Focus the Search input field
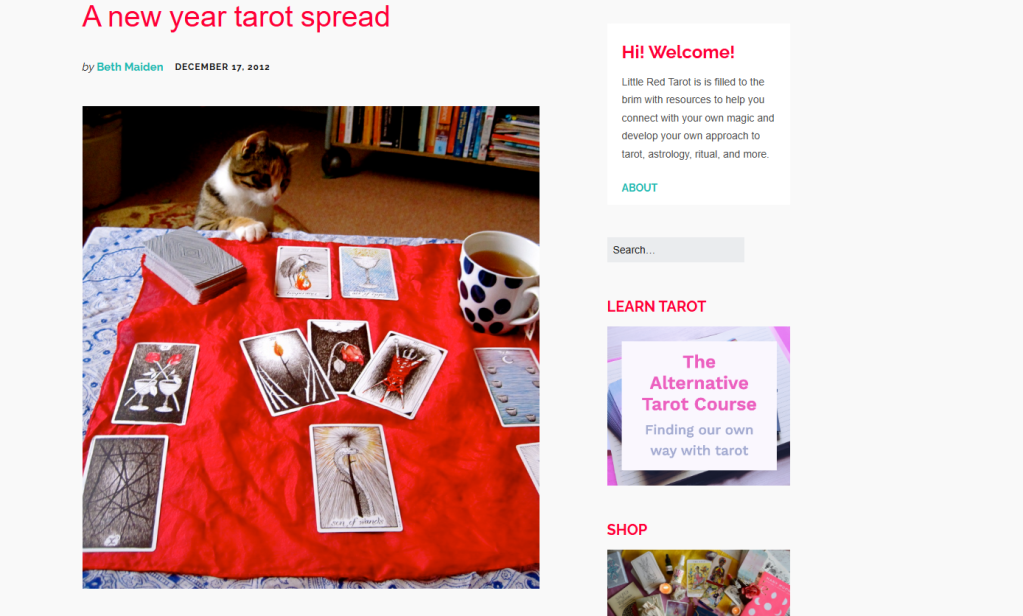This screenshot has height=616, width=1023. tap(675, 250)
